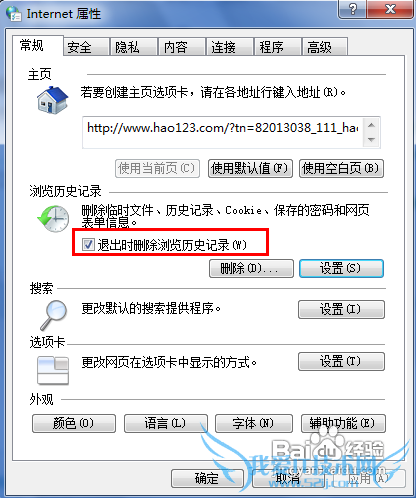Open the 颜色 (O) appearance settings
The width and height of the screenshot is (416, 498).
click(74, 423)
